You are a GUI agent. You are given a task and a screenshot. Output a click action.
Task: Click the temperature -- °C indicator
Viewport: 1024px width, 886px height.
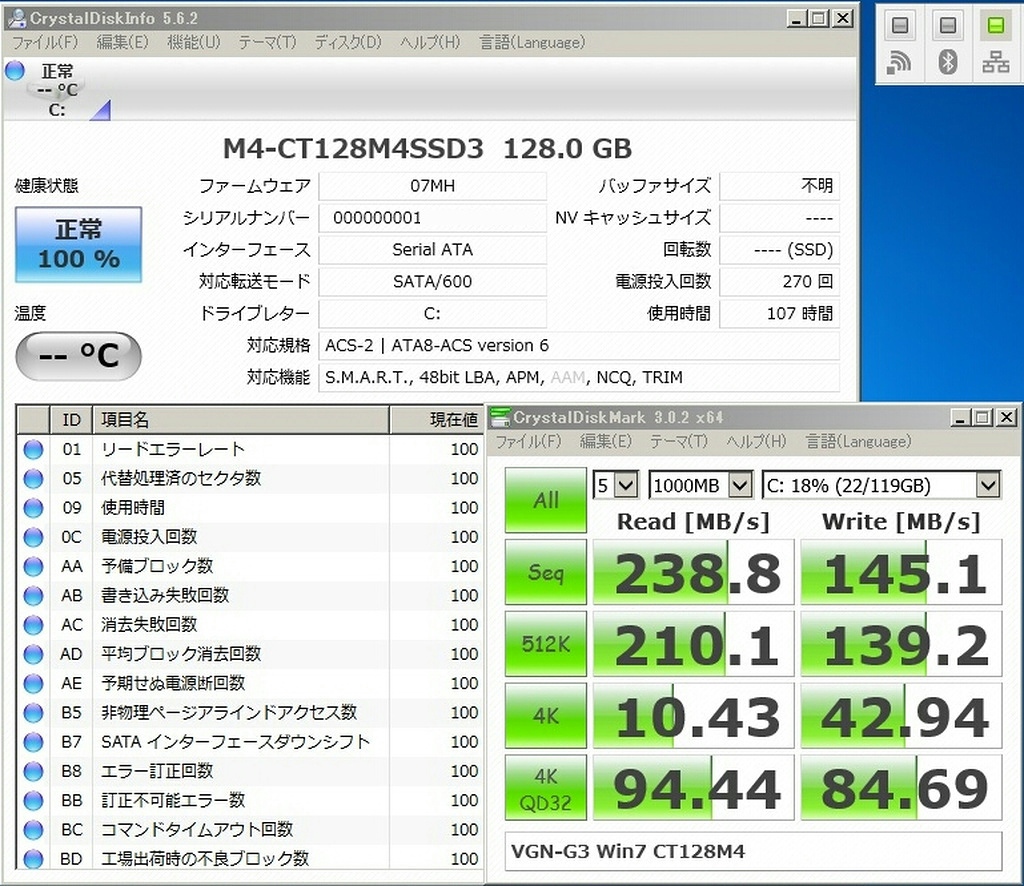pos(78,356)
